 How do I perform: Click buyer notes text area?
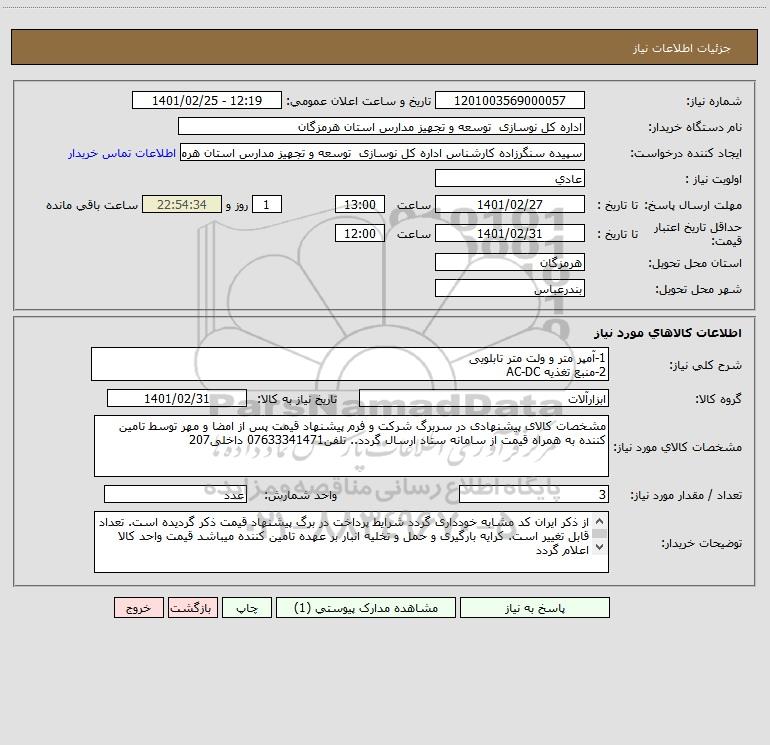[351, 542]
